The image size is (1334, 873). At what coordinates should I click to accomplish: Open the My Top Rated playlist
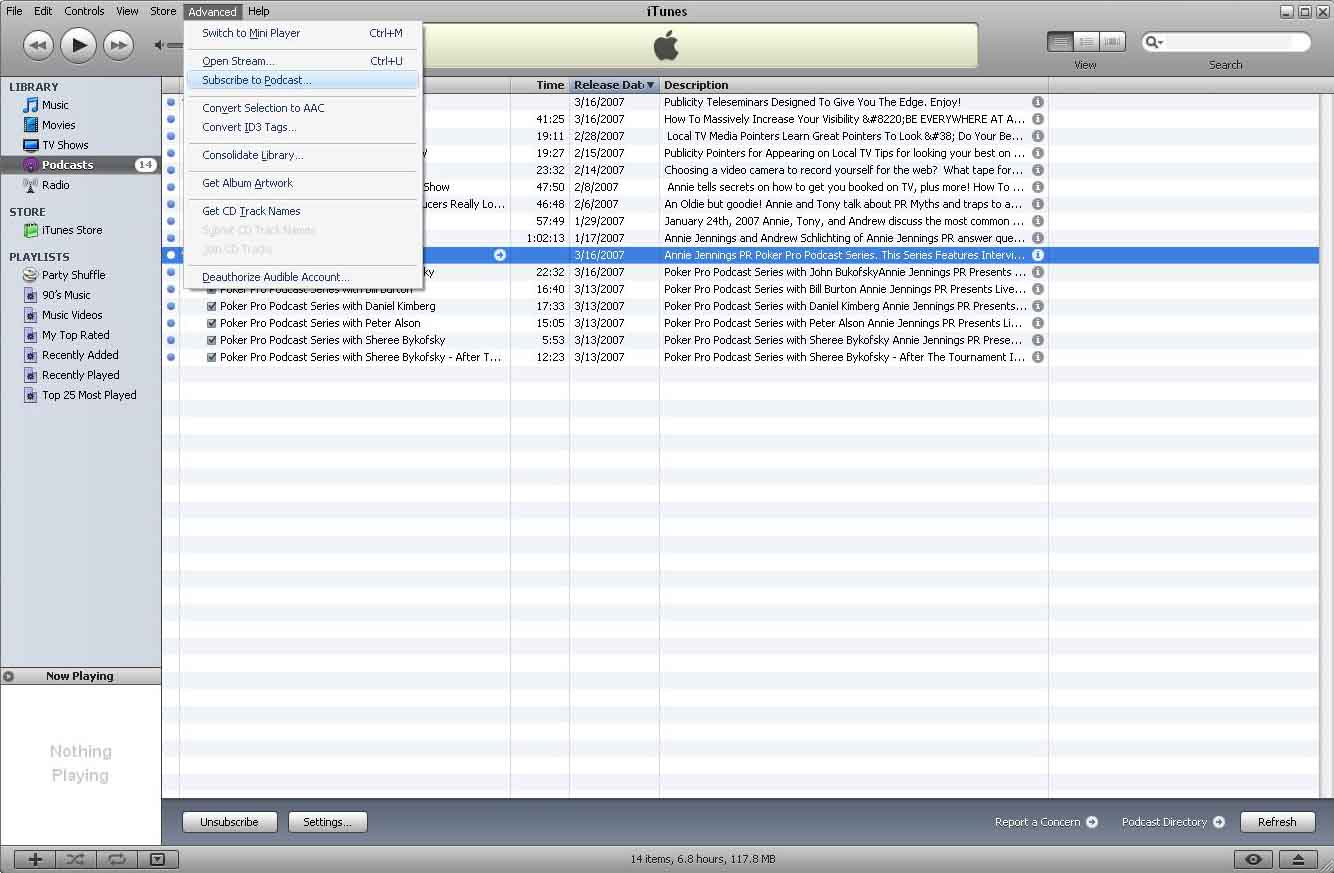(75, 335)
